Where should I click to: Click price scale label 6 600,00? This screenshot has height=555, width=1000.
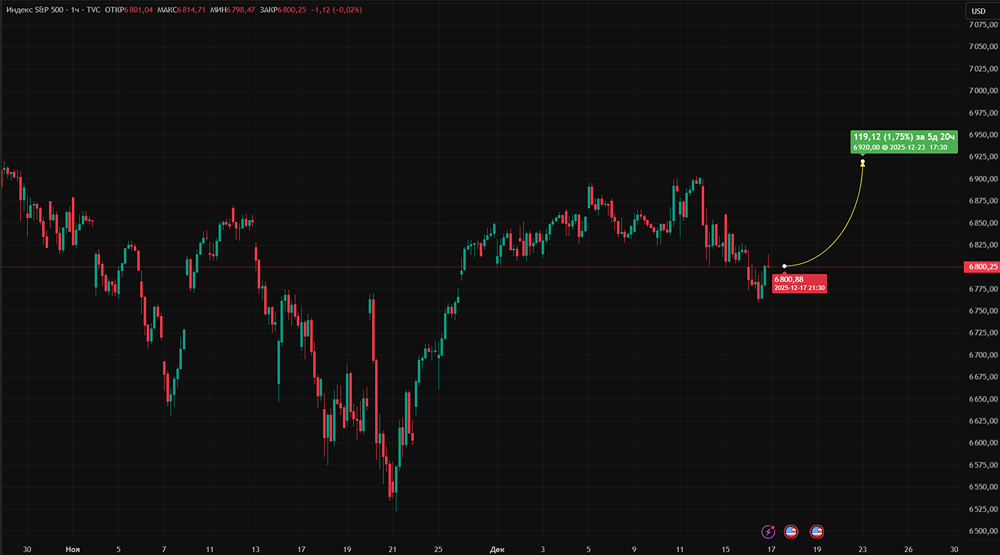pyautogui.click(x=983, y=443)
